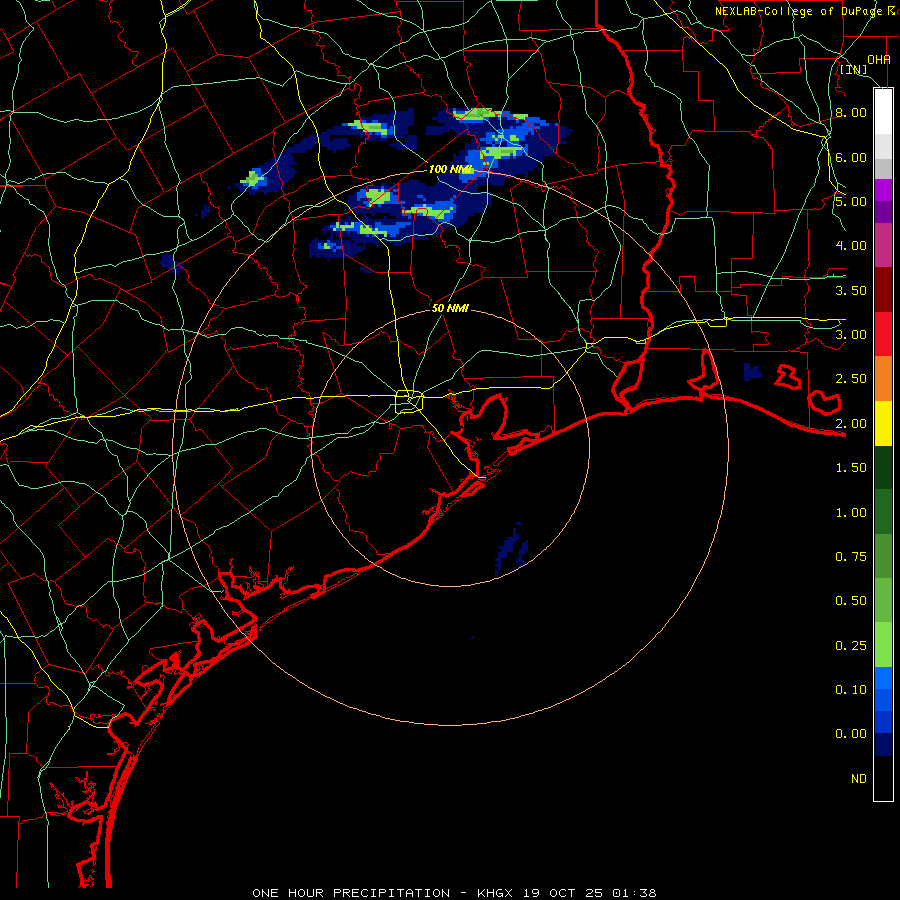The width and height of the screenshot is (900, 900).
Task: Click the 0.00 legend value
Action: [851, 734]
